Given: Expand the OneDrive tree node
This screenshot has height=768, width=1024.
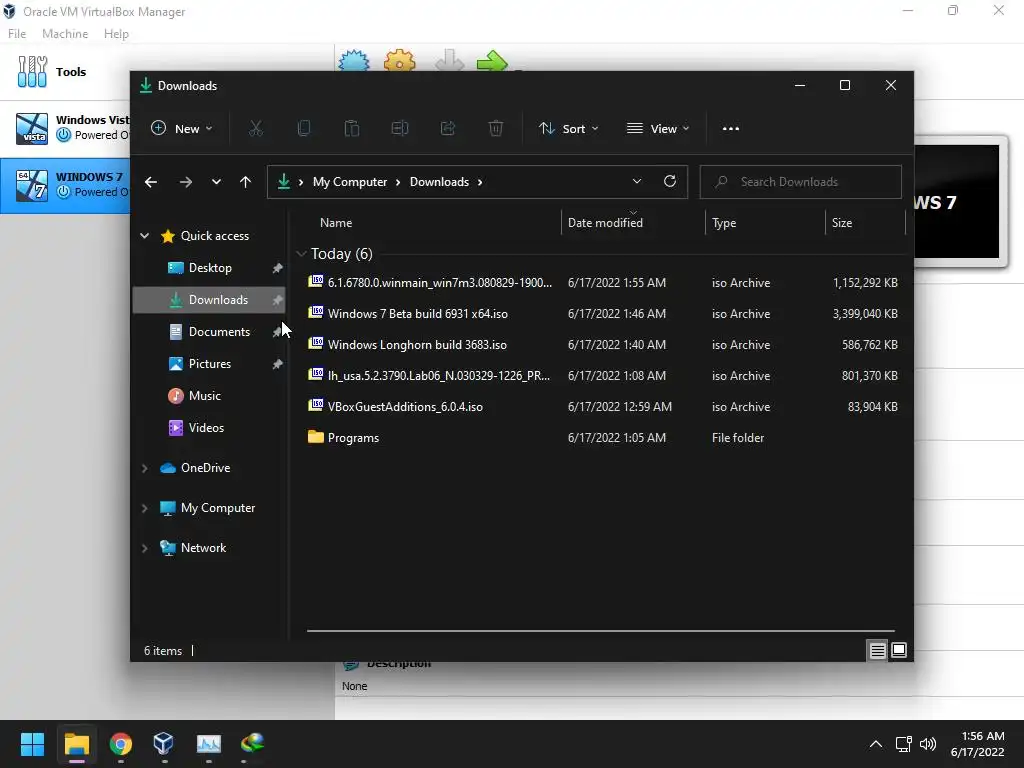Looking at the screenshot, I should coord(144,468).
